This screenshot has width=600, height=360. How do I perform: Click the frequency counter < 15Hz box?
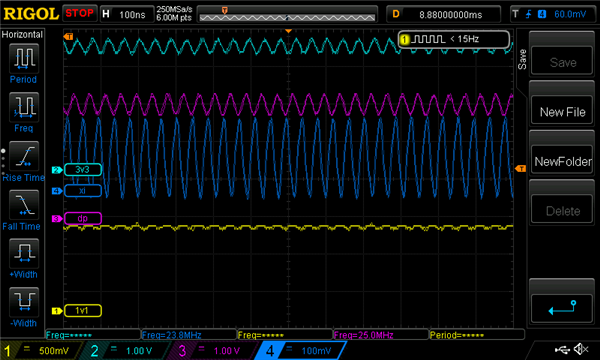[x=454, y=39]
